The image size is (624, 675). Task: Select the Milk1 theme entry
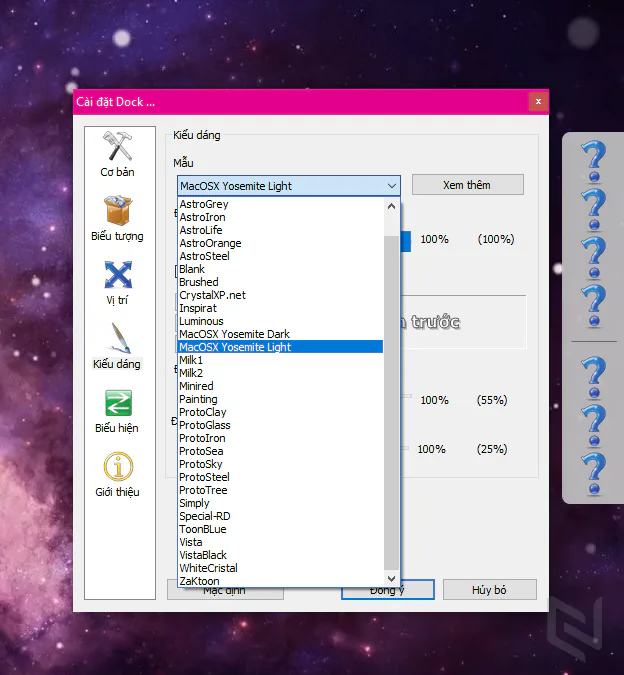pos(280,360)
